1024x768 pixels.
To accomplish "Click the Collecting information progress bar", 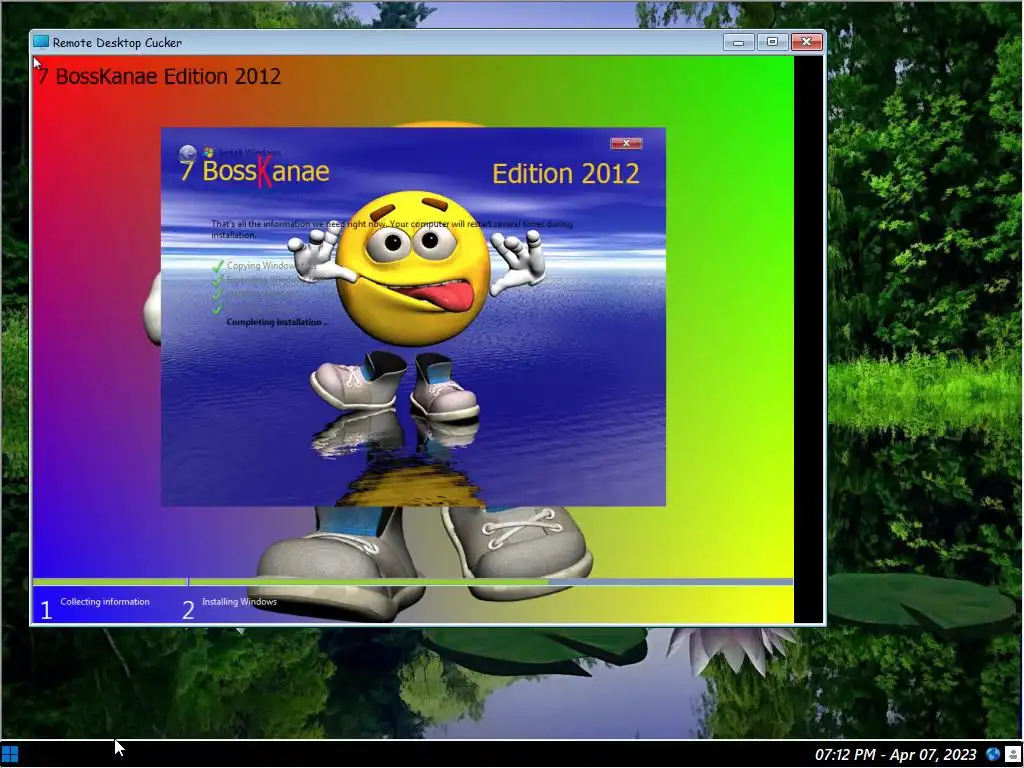I will point(110,581).
